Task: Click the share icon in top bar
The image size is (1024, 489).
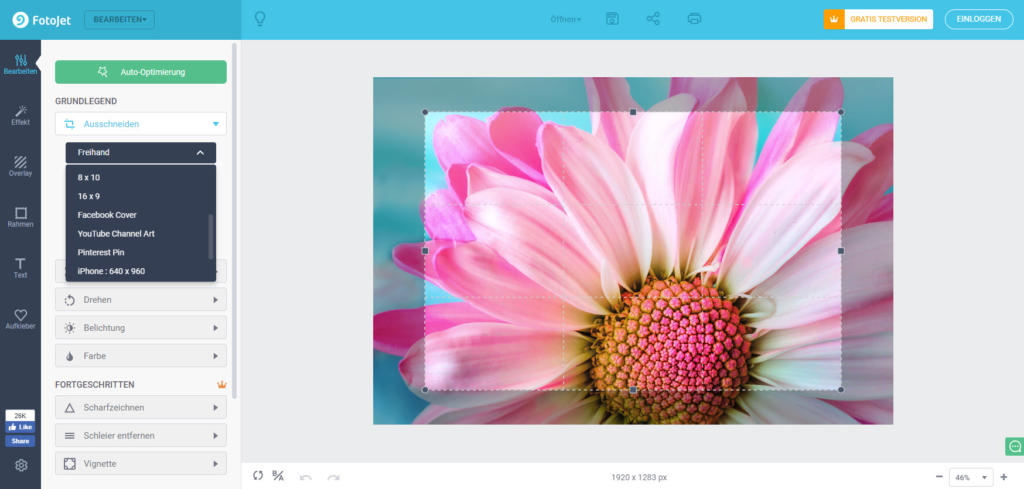Action: pos(653,19)
